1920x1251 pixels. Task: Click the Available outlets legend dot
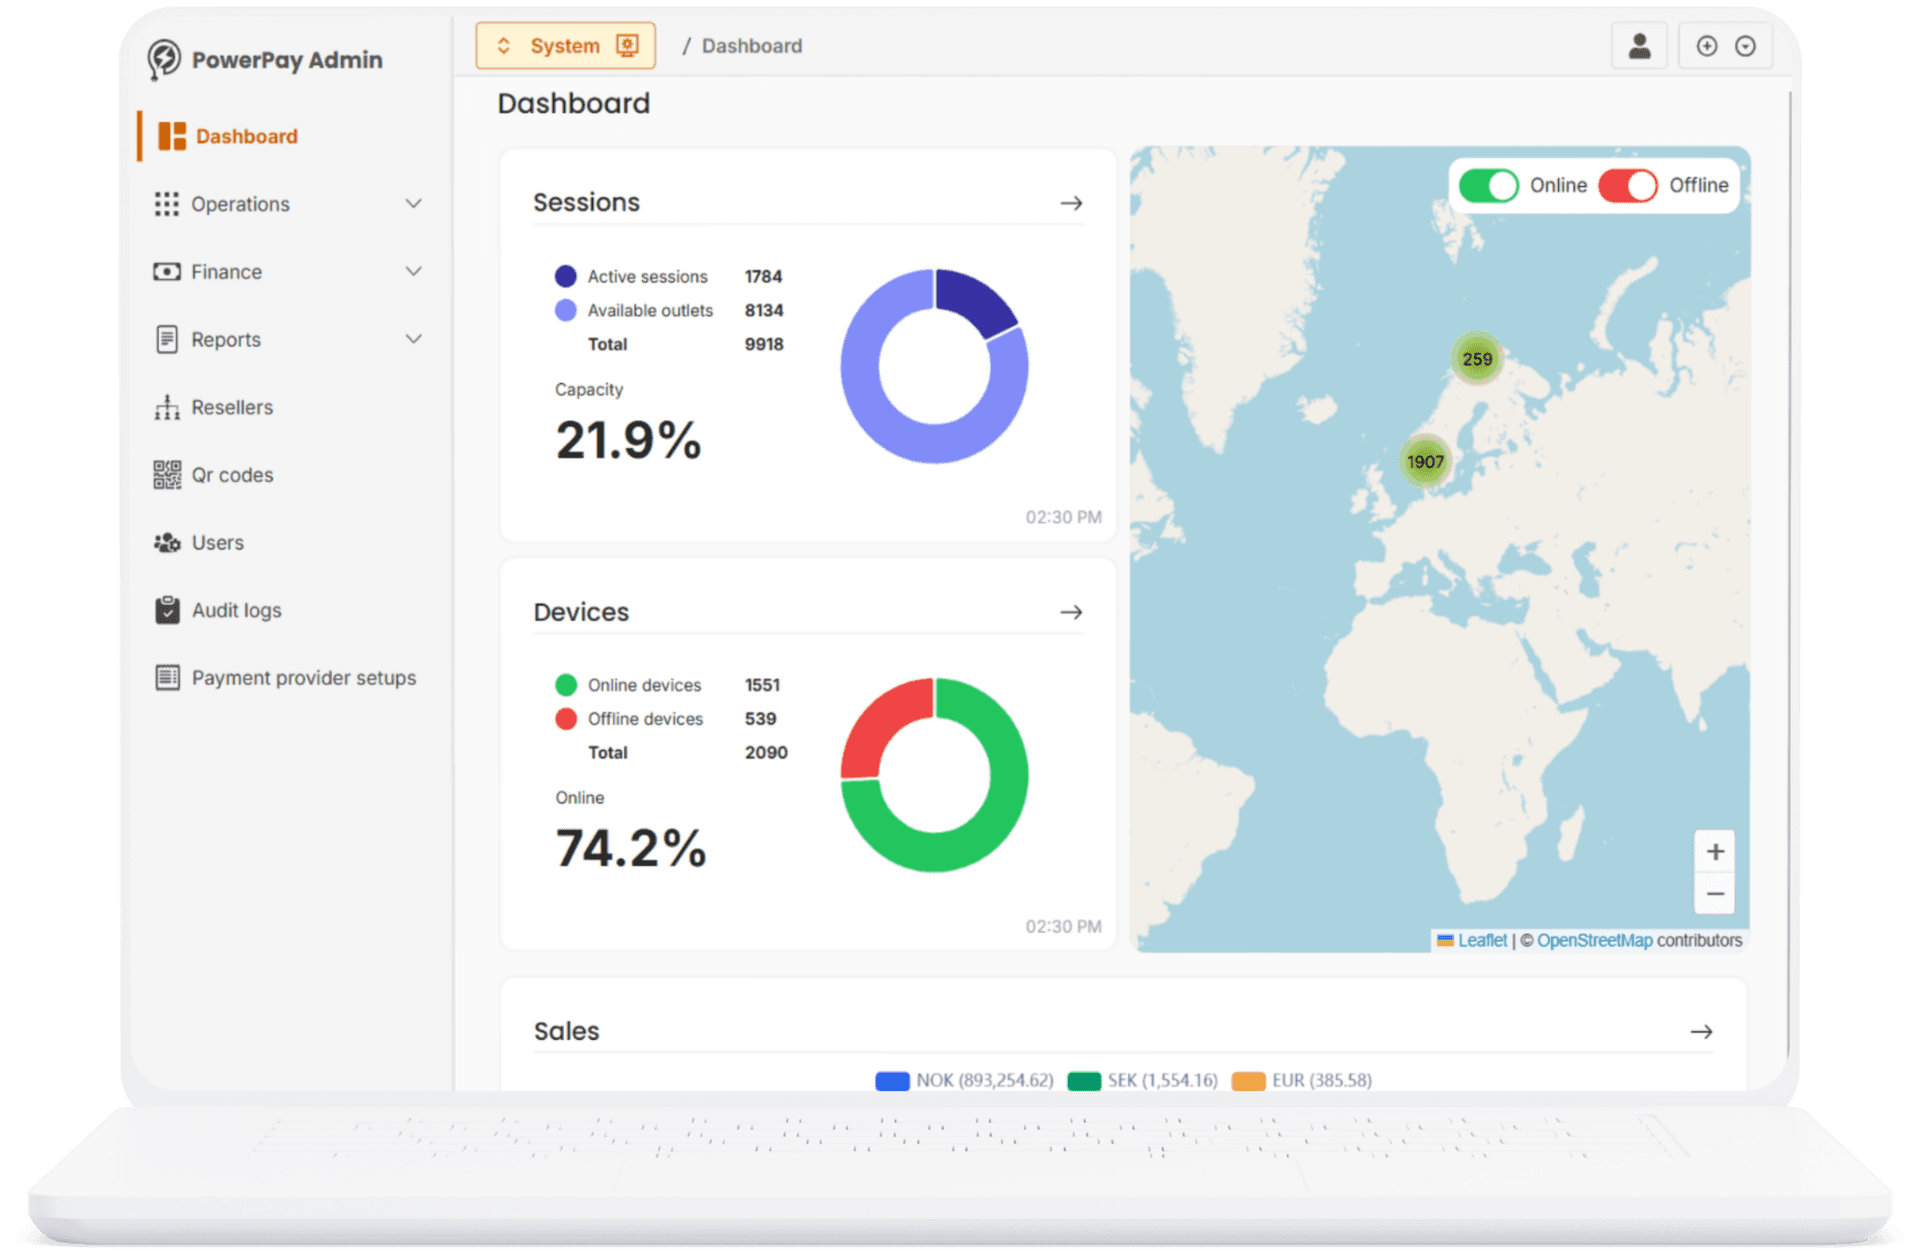tap(565, 310)
